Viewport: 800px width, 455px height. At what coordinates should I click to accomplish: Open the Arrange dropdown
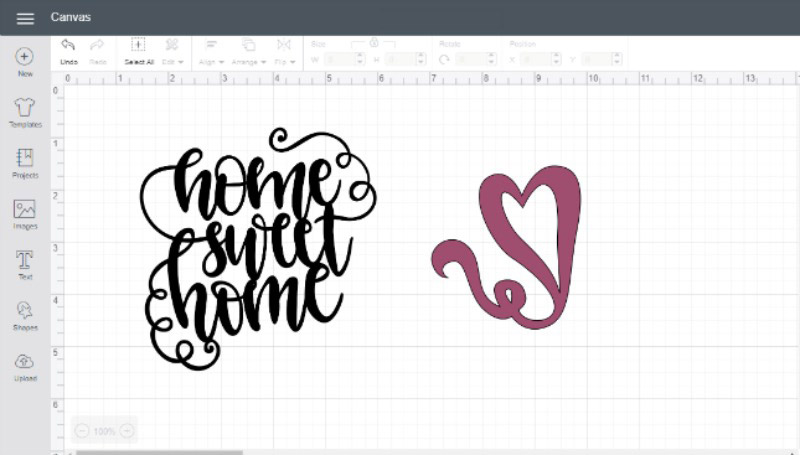[x=248, y=52]
